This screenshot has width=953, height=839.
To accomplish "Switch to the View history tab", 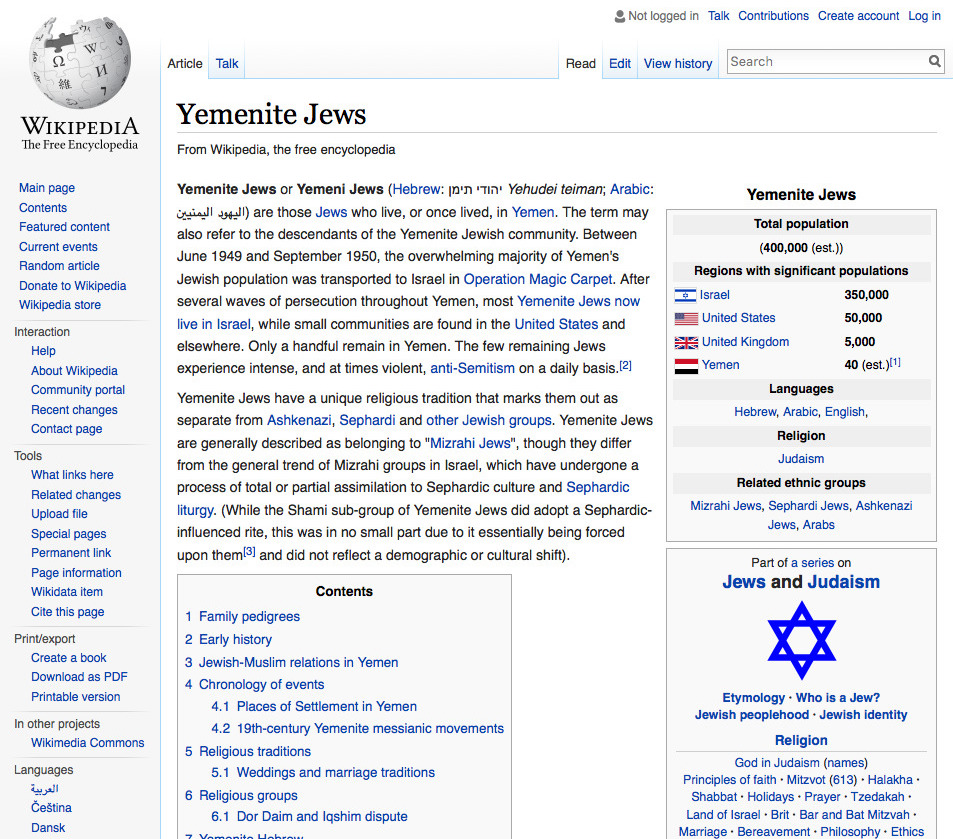I will [x=677, y=63].
